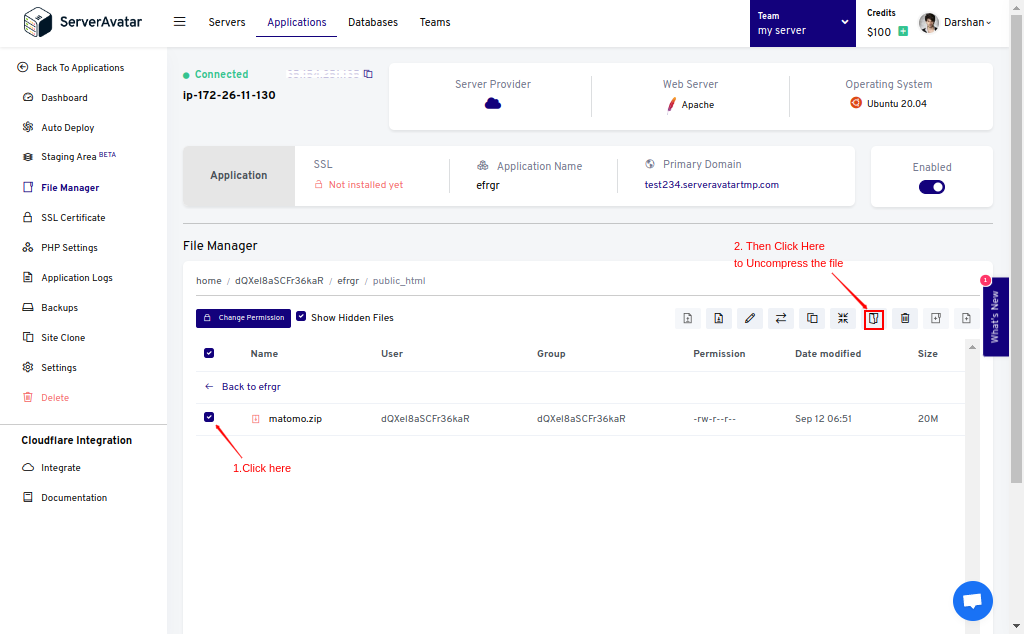Toggle the Enabled application switch
Screen dimensions: 1024x634
(931, 187)
